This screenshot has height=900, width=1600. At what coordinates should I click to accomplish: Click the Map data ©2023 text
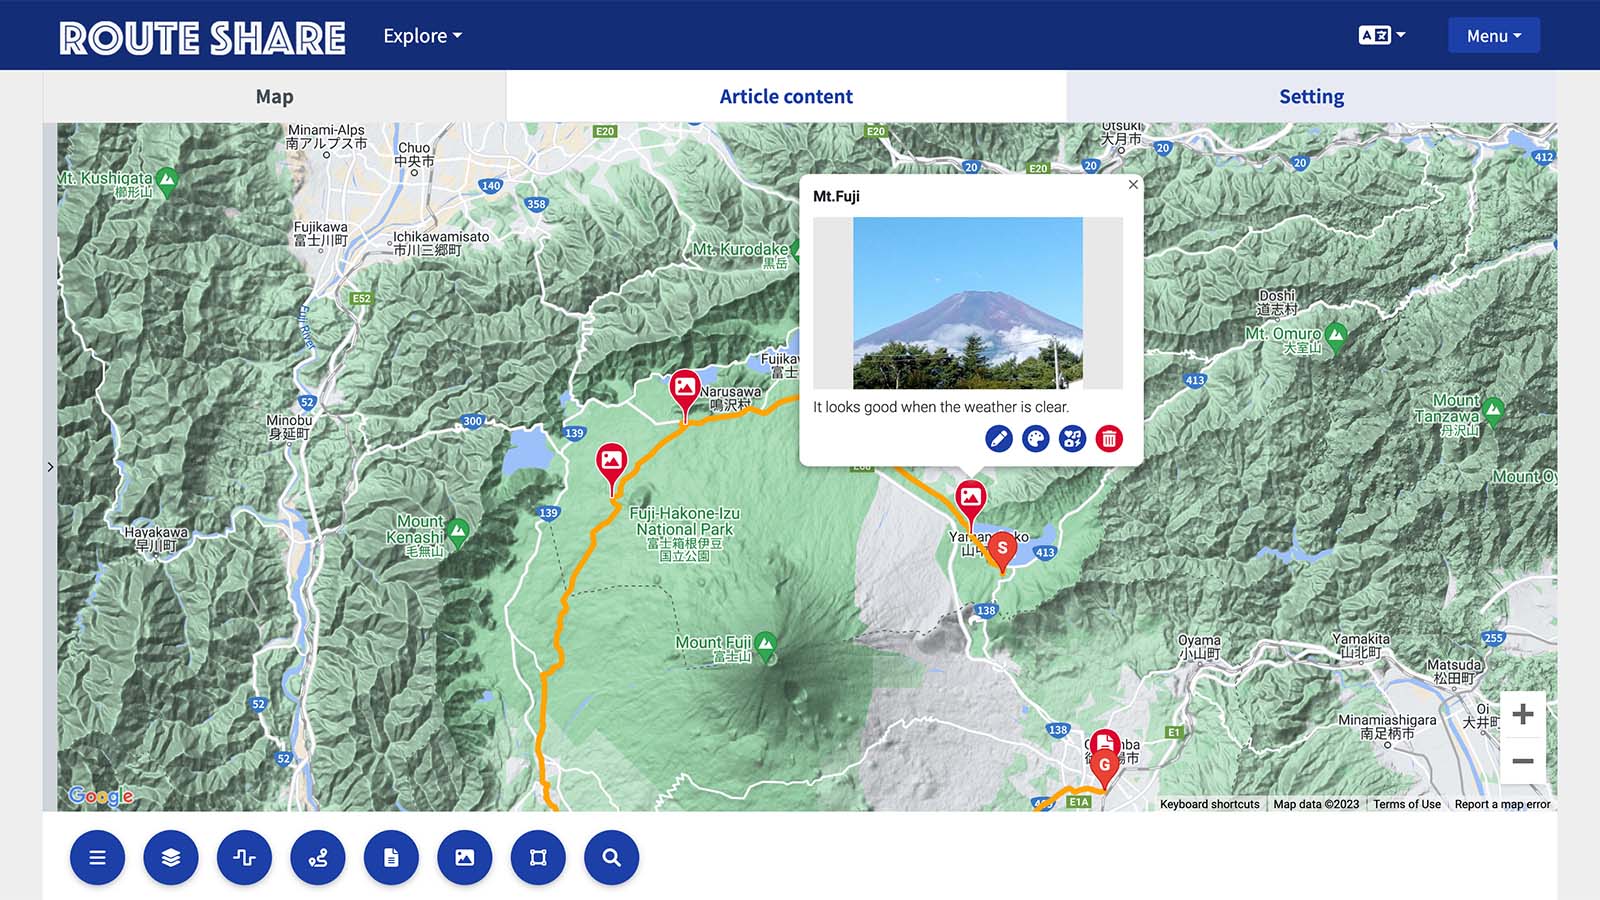coord(1316,804)
